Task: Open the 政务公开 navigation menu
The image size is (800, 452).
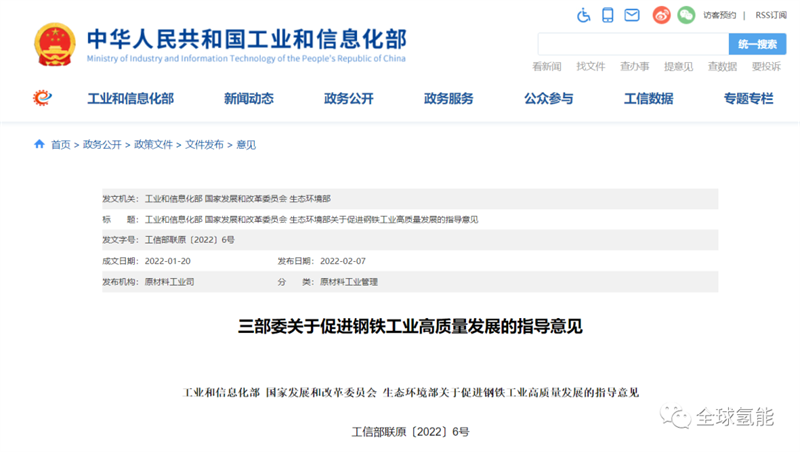Action: coord(349,98)
